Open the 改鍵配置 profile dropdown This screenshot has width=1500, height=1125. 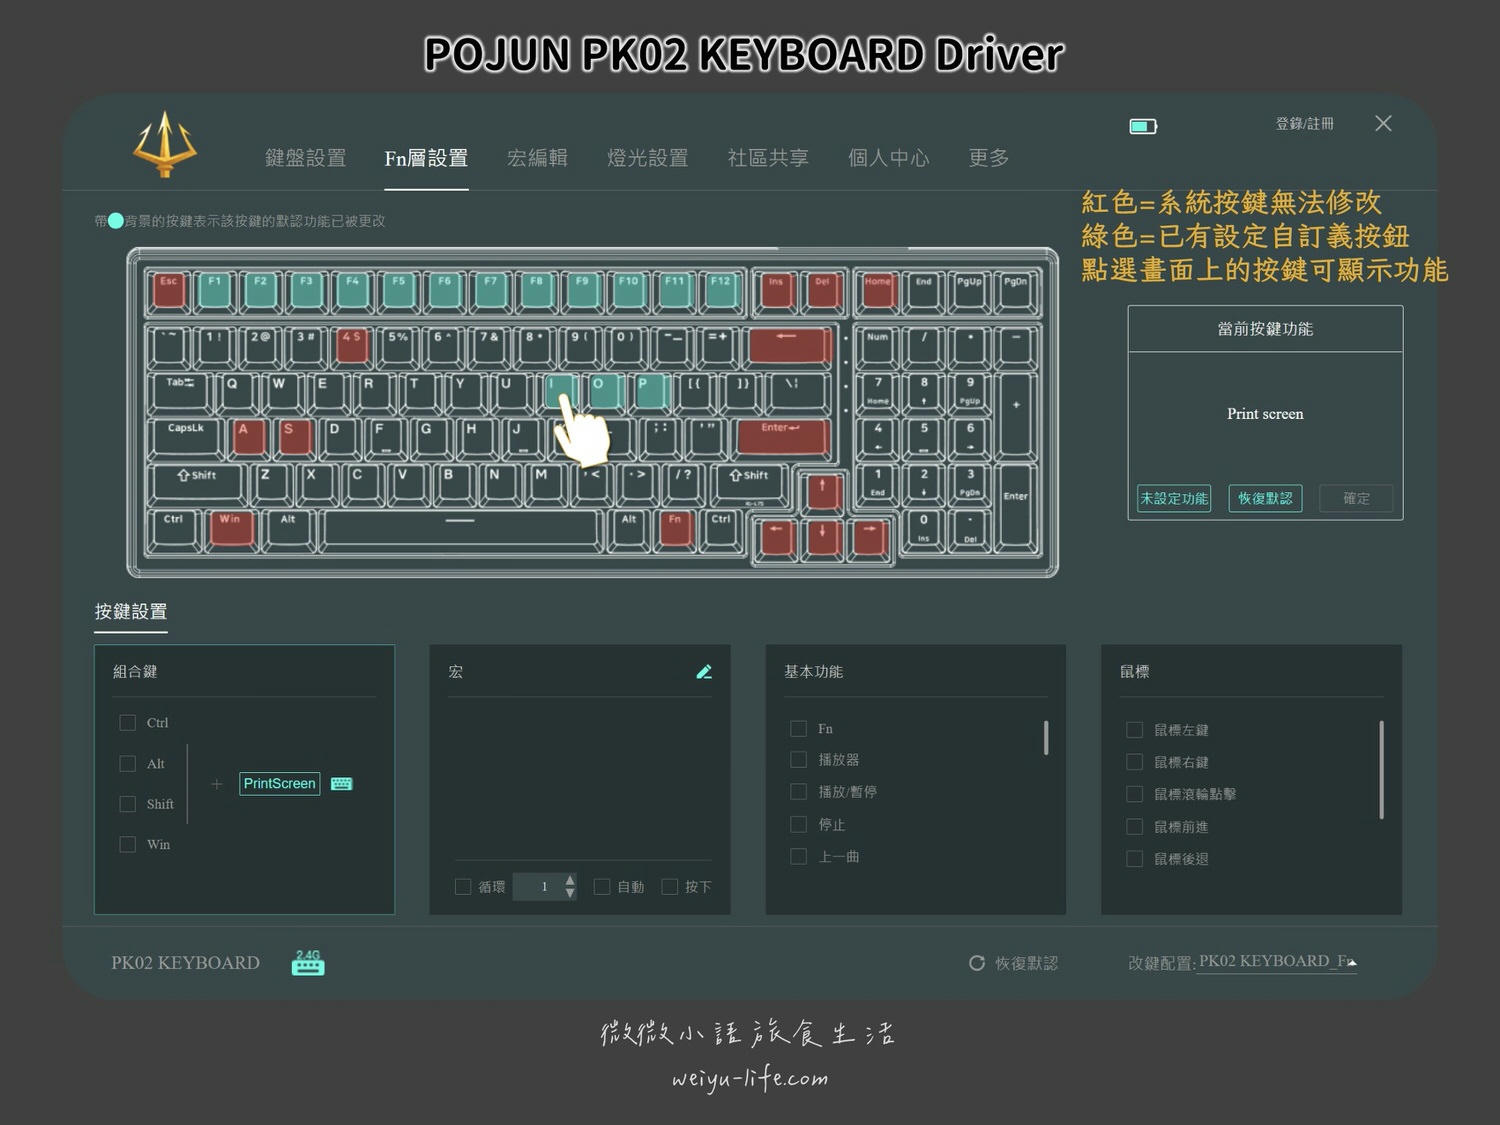(x=1277, y=961)
